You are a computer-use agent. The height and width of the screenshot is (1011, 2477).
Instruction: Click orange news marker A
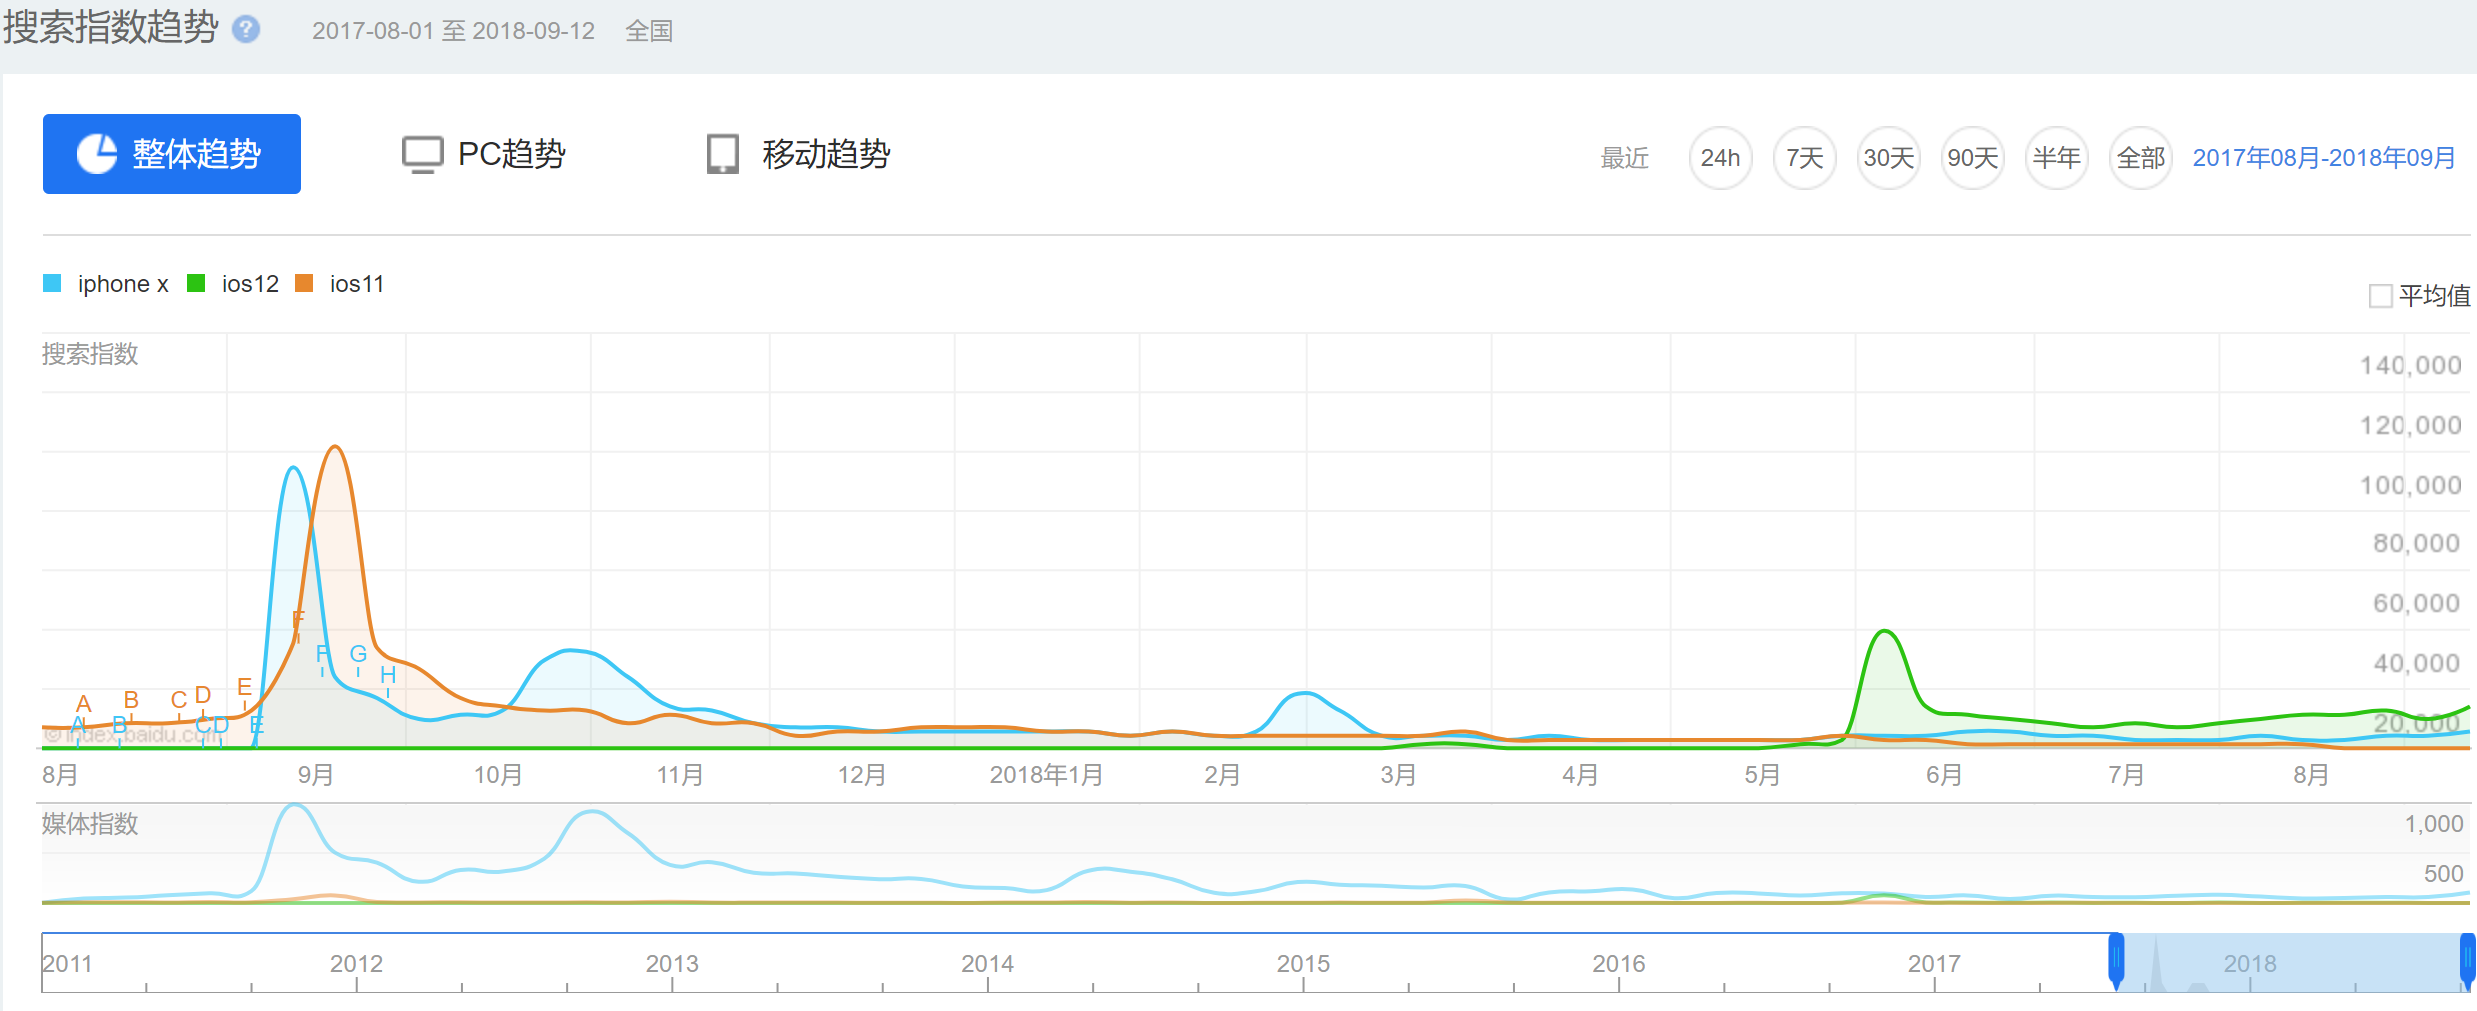84,705
